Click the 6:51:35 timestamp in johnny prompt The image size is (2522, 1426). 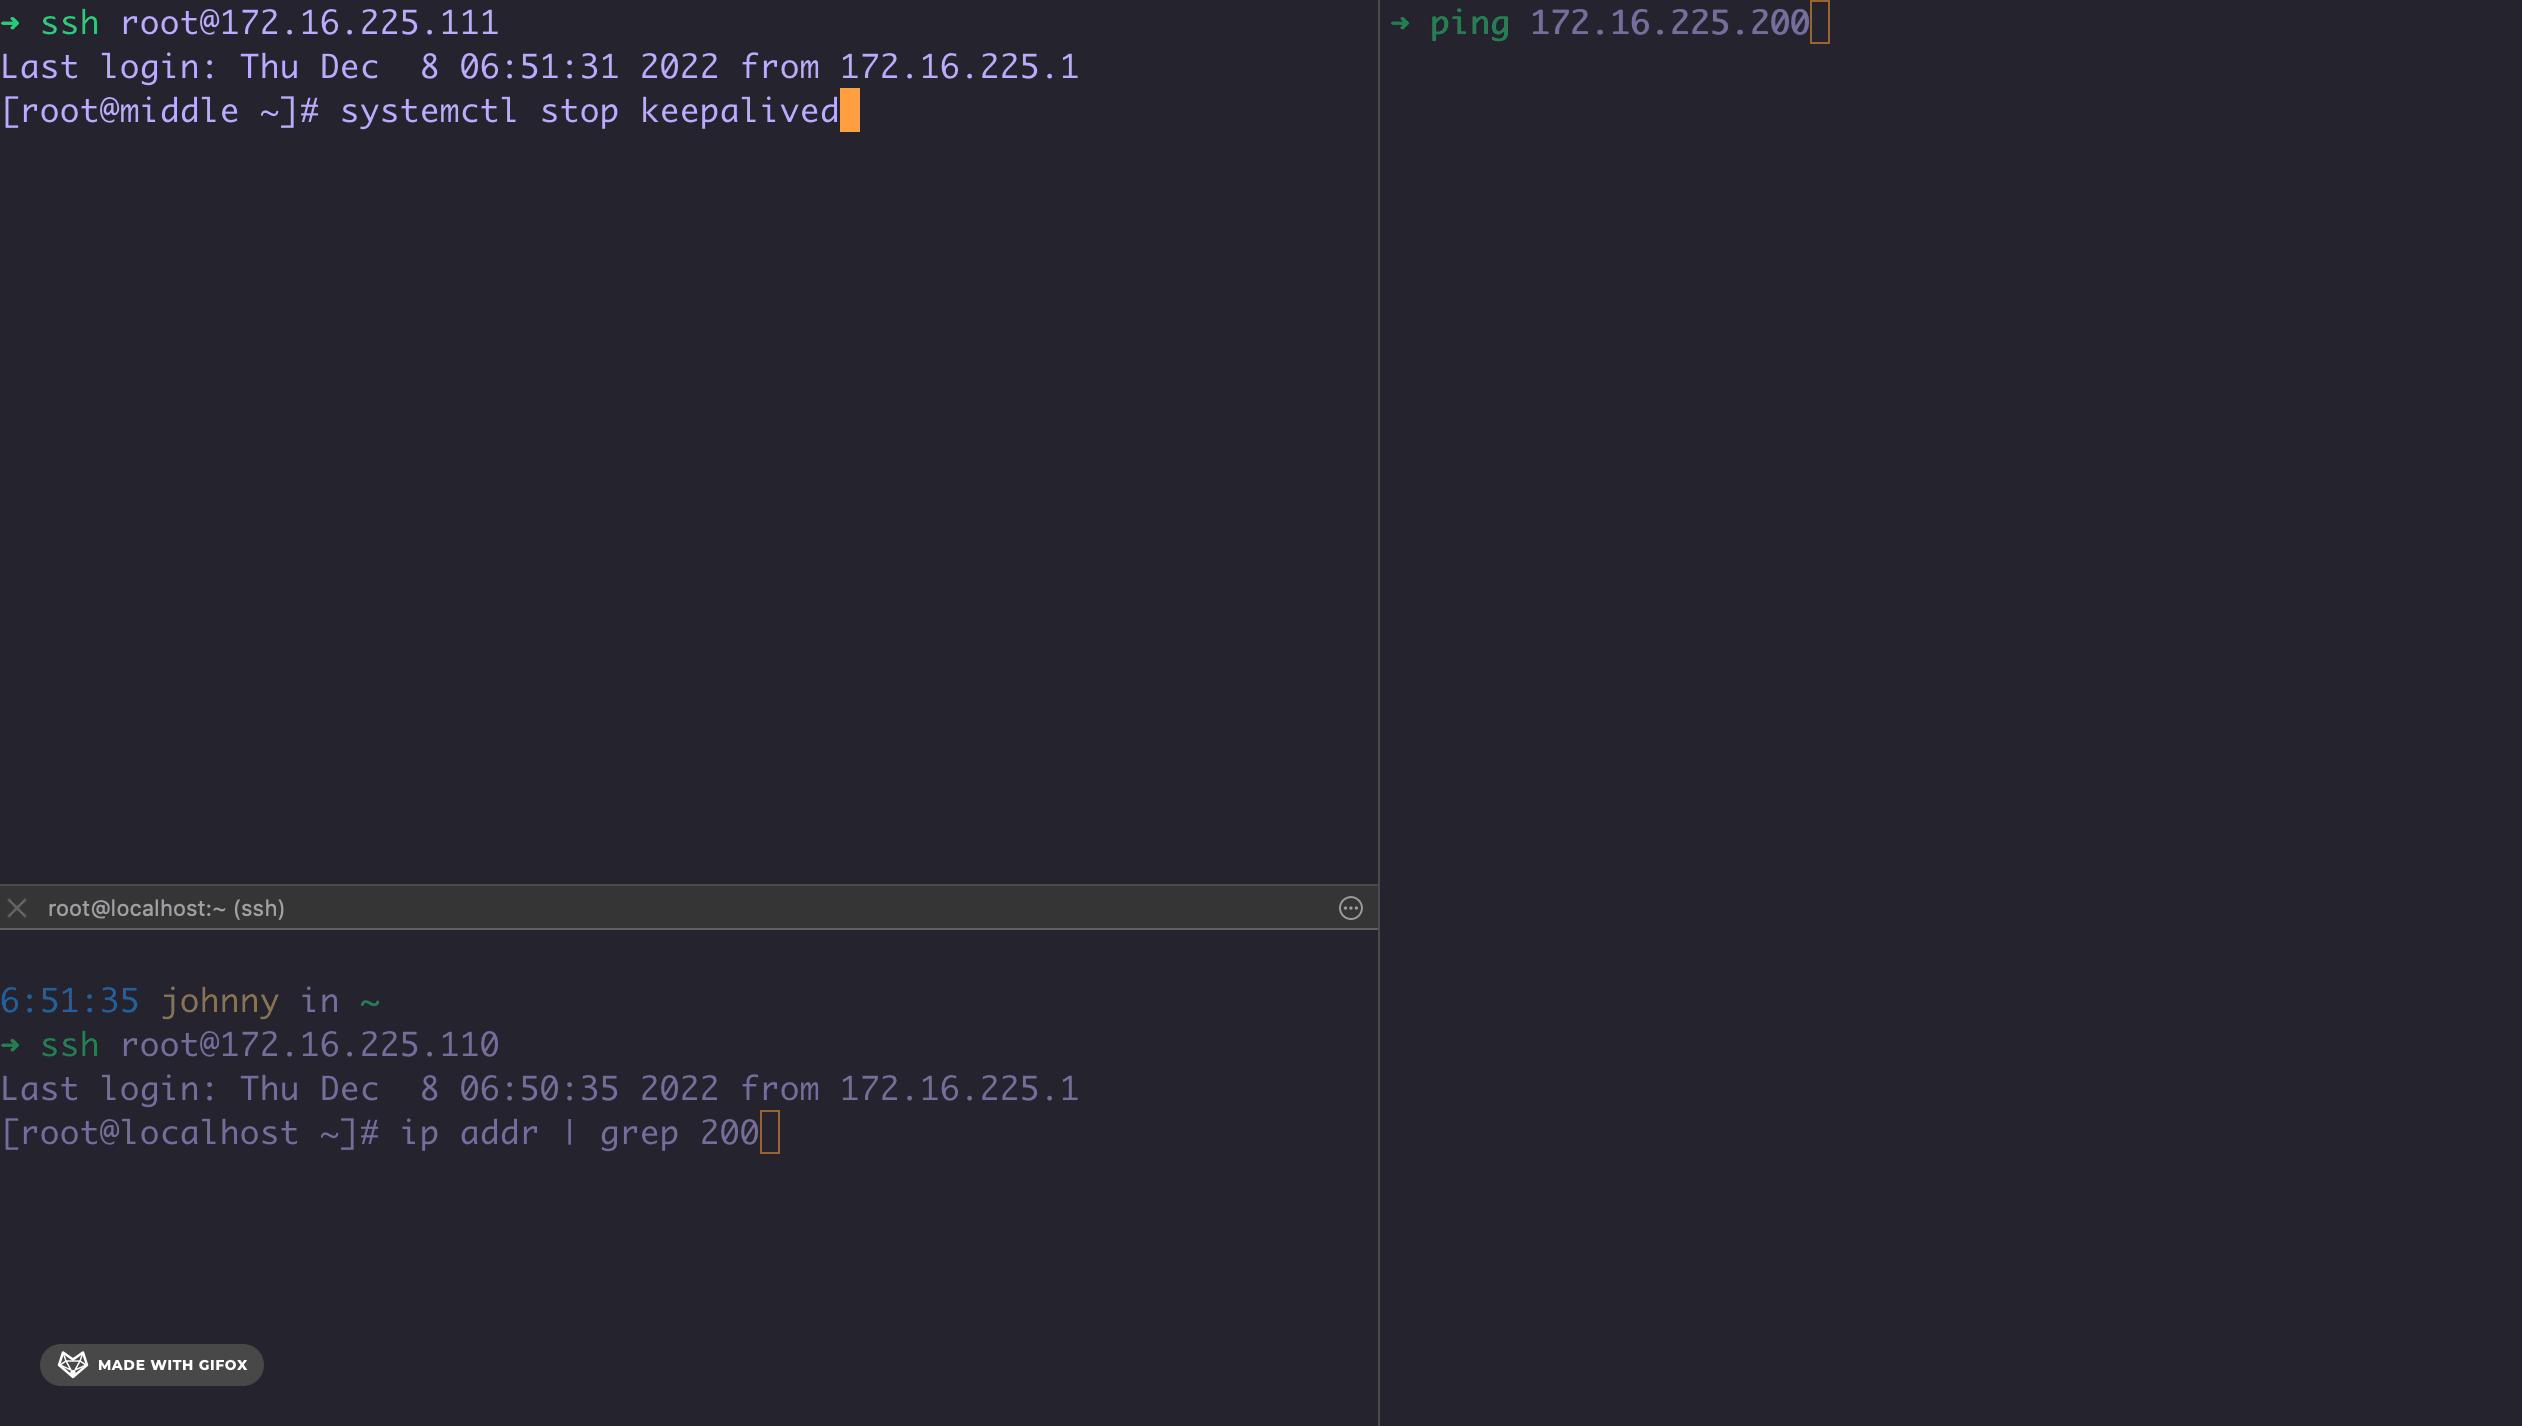click(x=69, y=1001)
